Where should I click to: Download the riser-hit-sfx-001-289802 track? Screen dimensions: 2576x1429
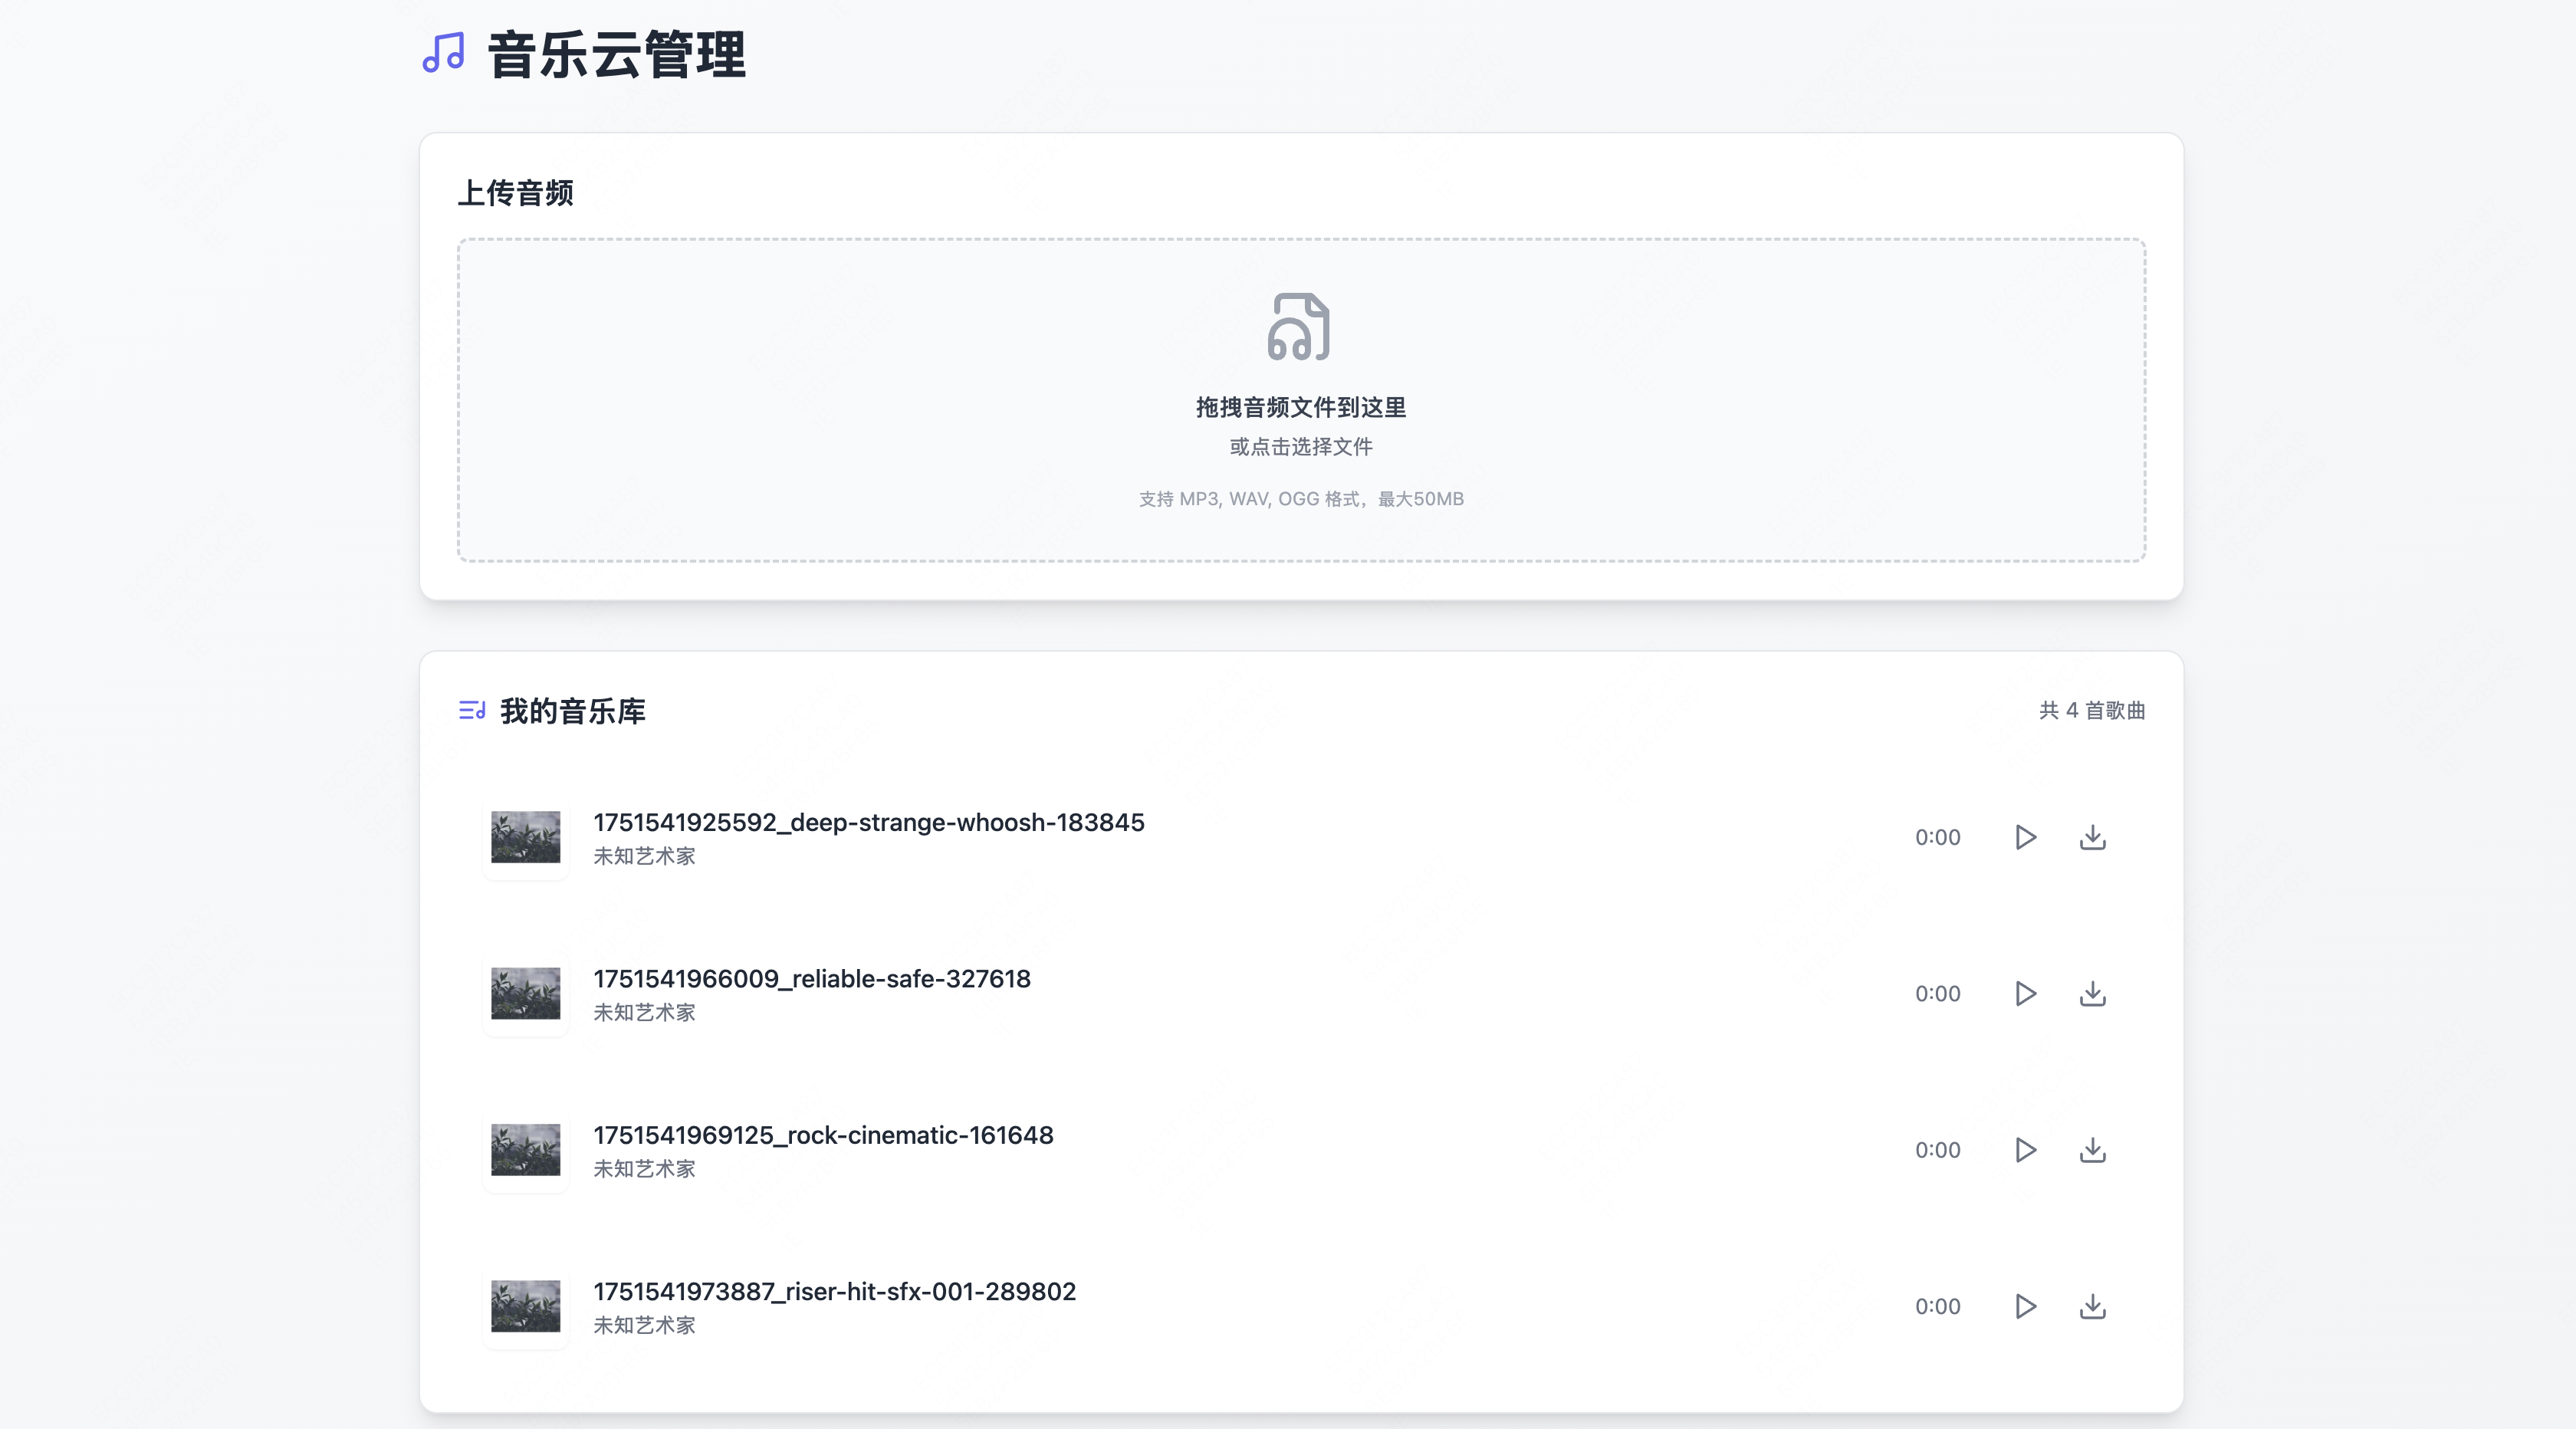coord(2092,1306)
